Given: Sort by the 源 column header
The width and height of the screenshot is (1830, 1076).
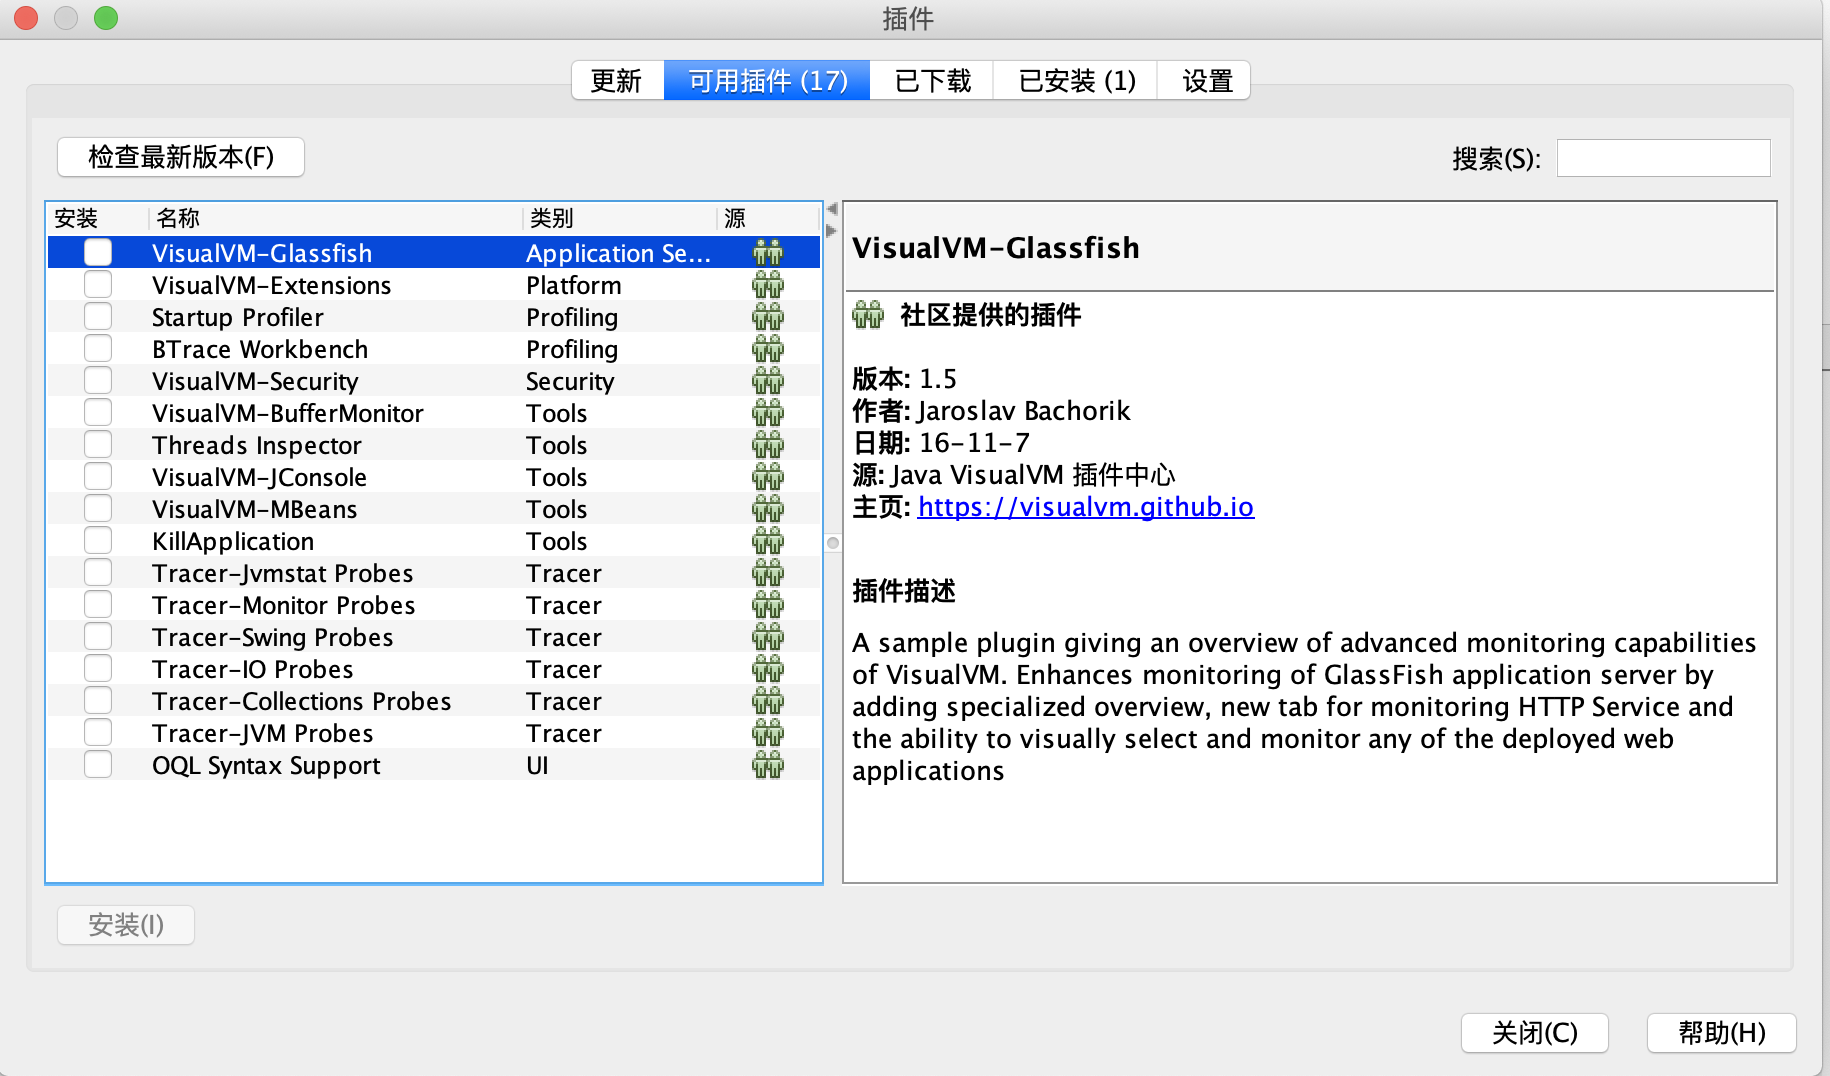Looking at the screenshot, I should coord(767,218).
